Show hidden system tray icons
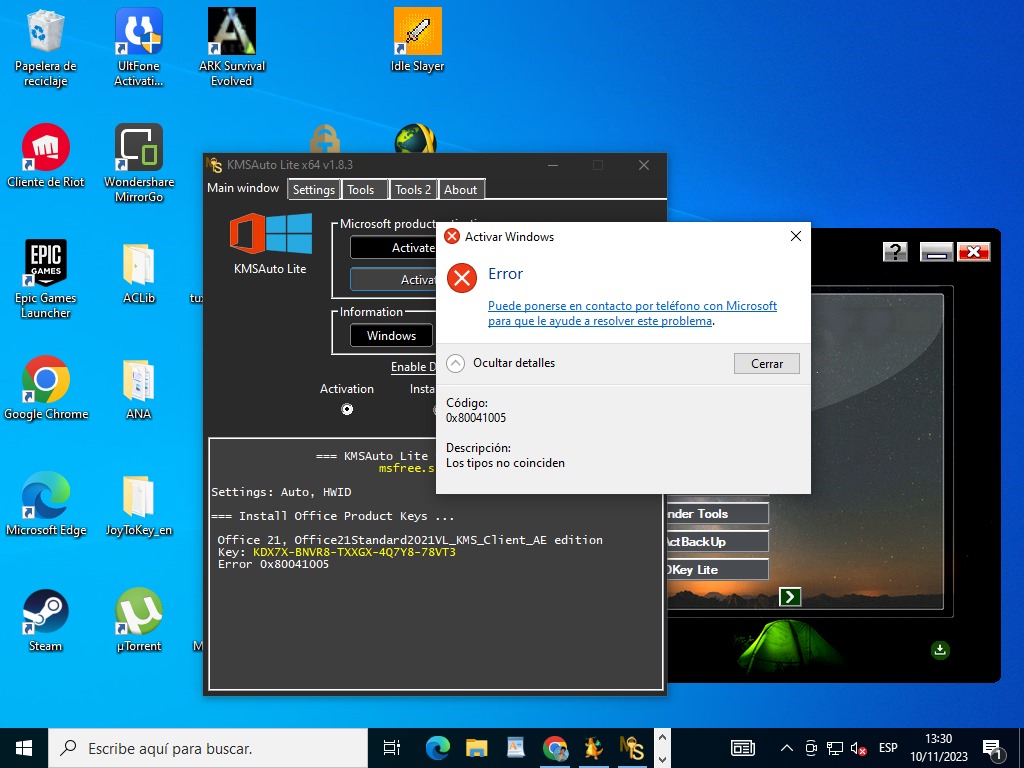Viewport: 1024px width, 768px height. click(787, 748)
